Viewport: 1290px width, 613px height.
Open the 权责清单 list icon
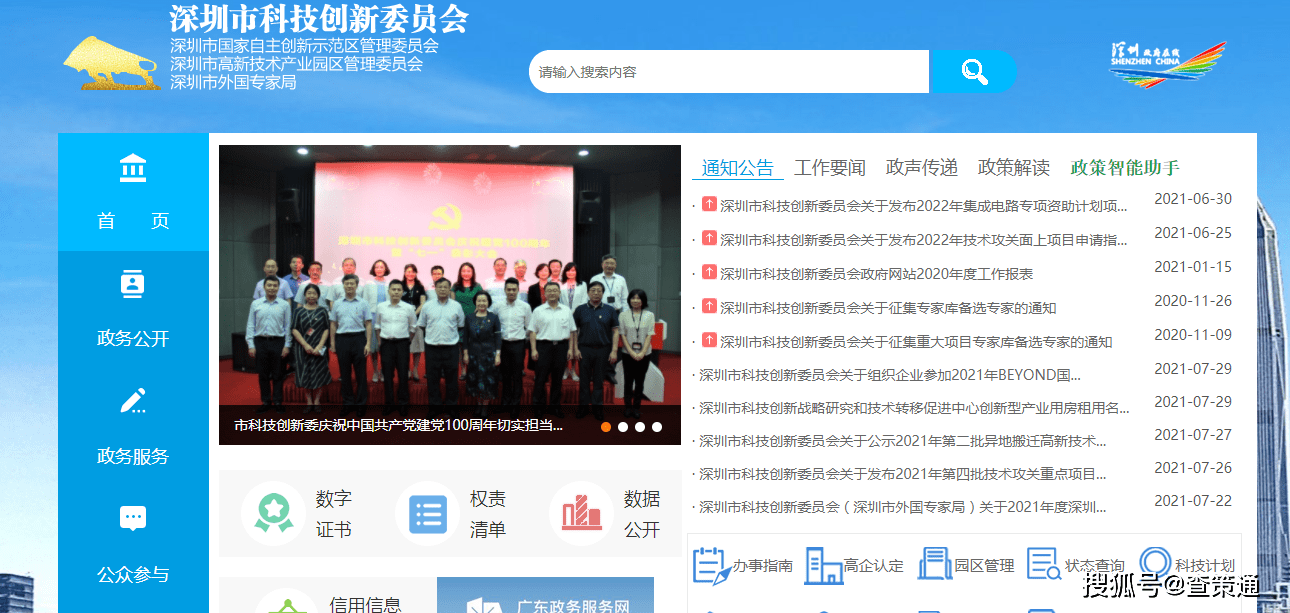(x=427, y=513)
